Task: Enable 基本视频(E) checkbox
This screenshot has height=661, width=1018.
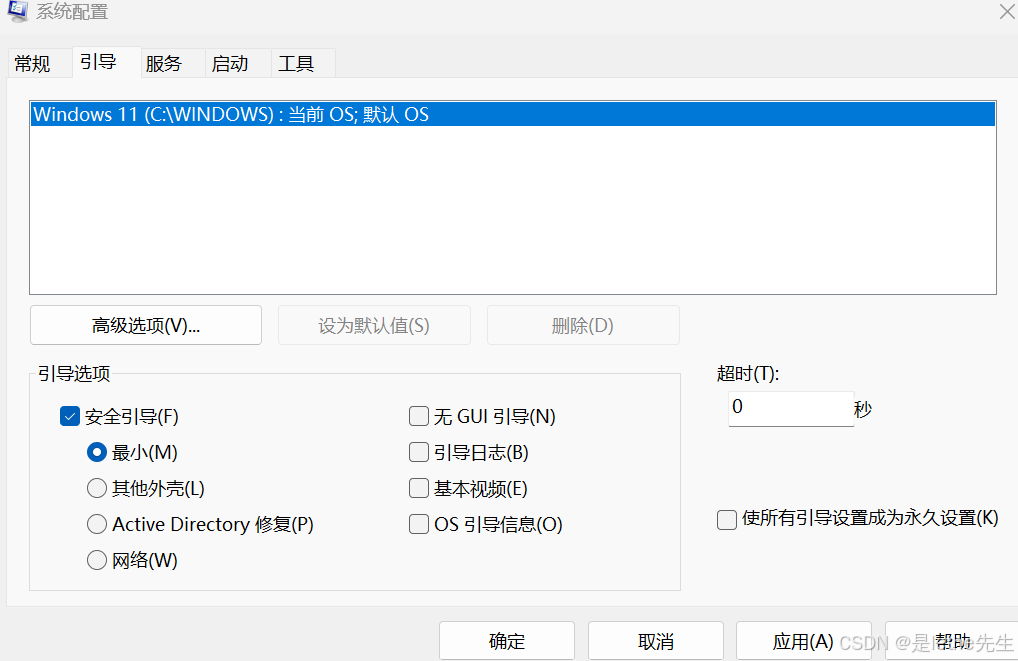Action: click(419, 488)
